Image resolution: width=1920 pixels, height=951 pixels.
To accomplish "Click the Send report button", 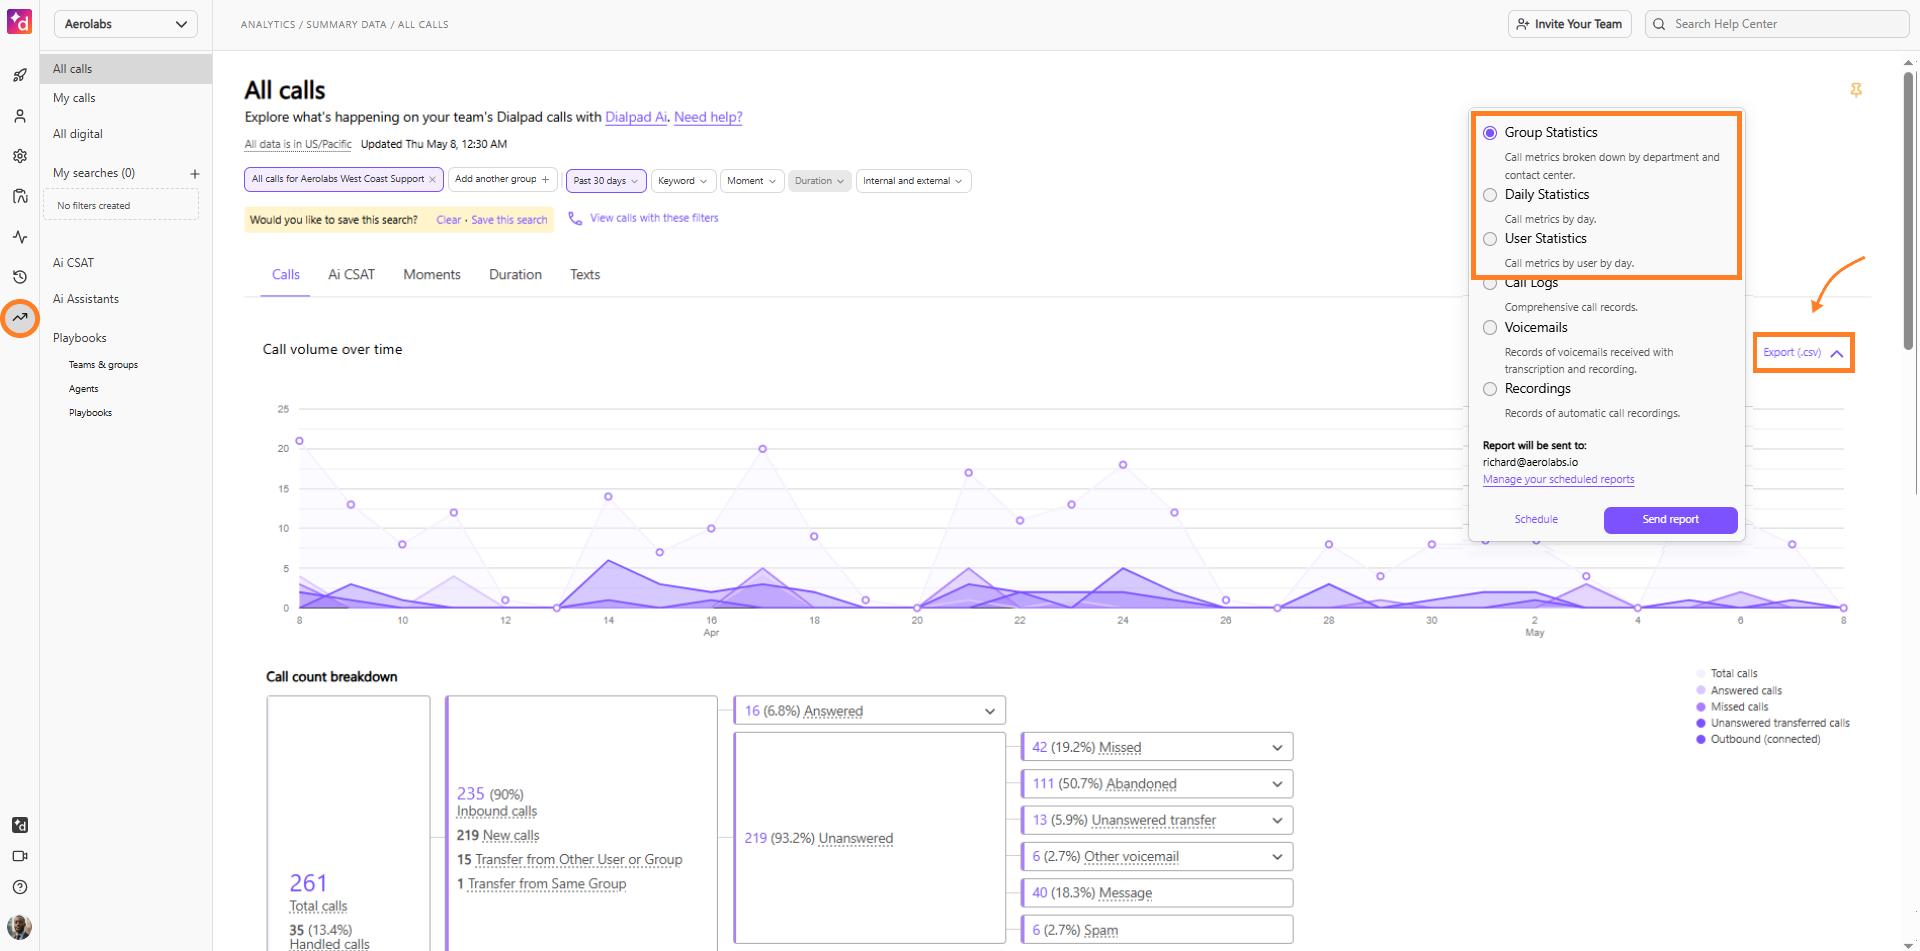I will tap(1670, 520).
